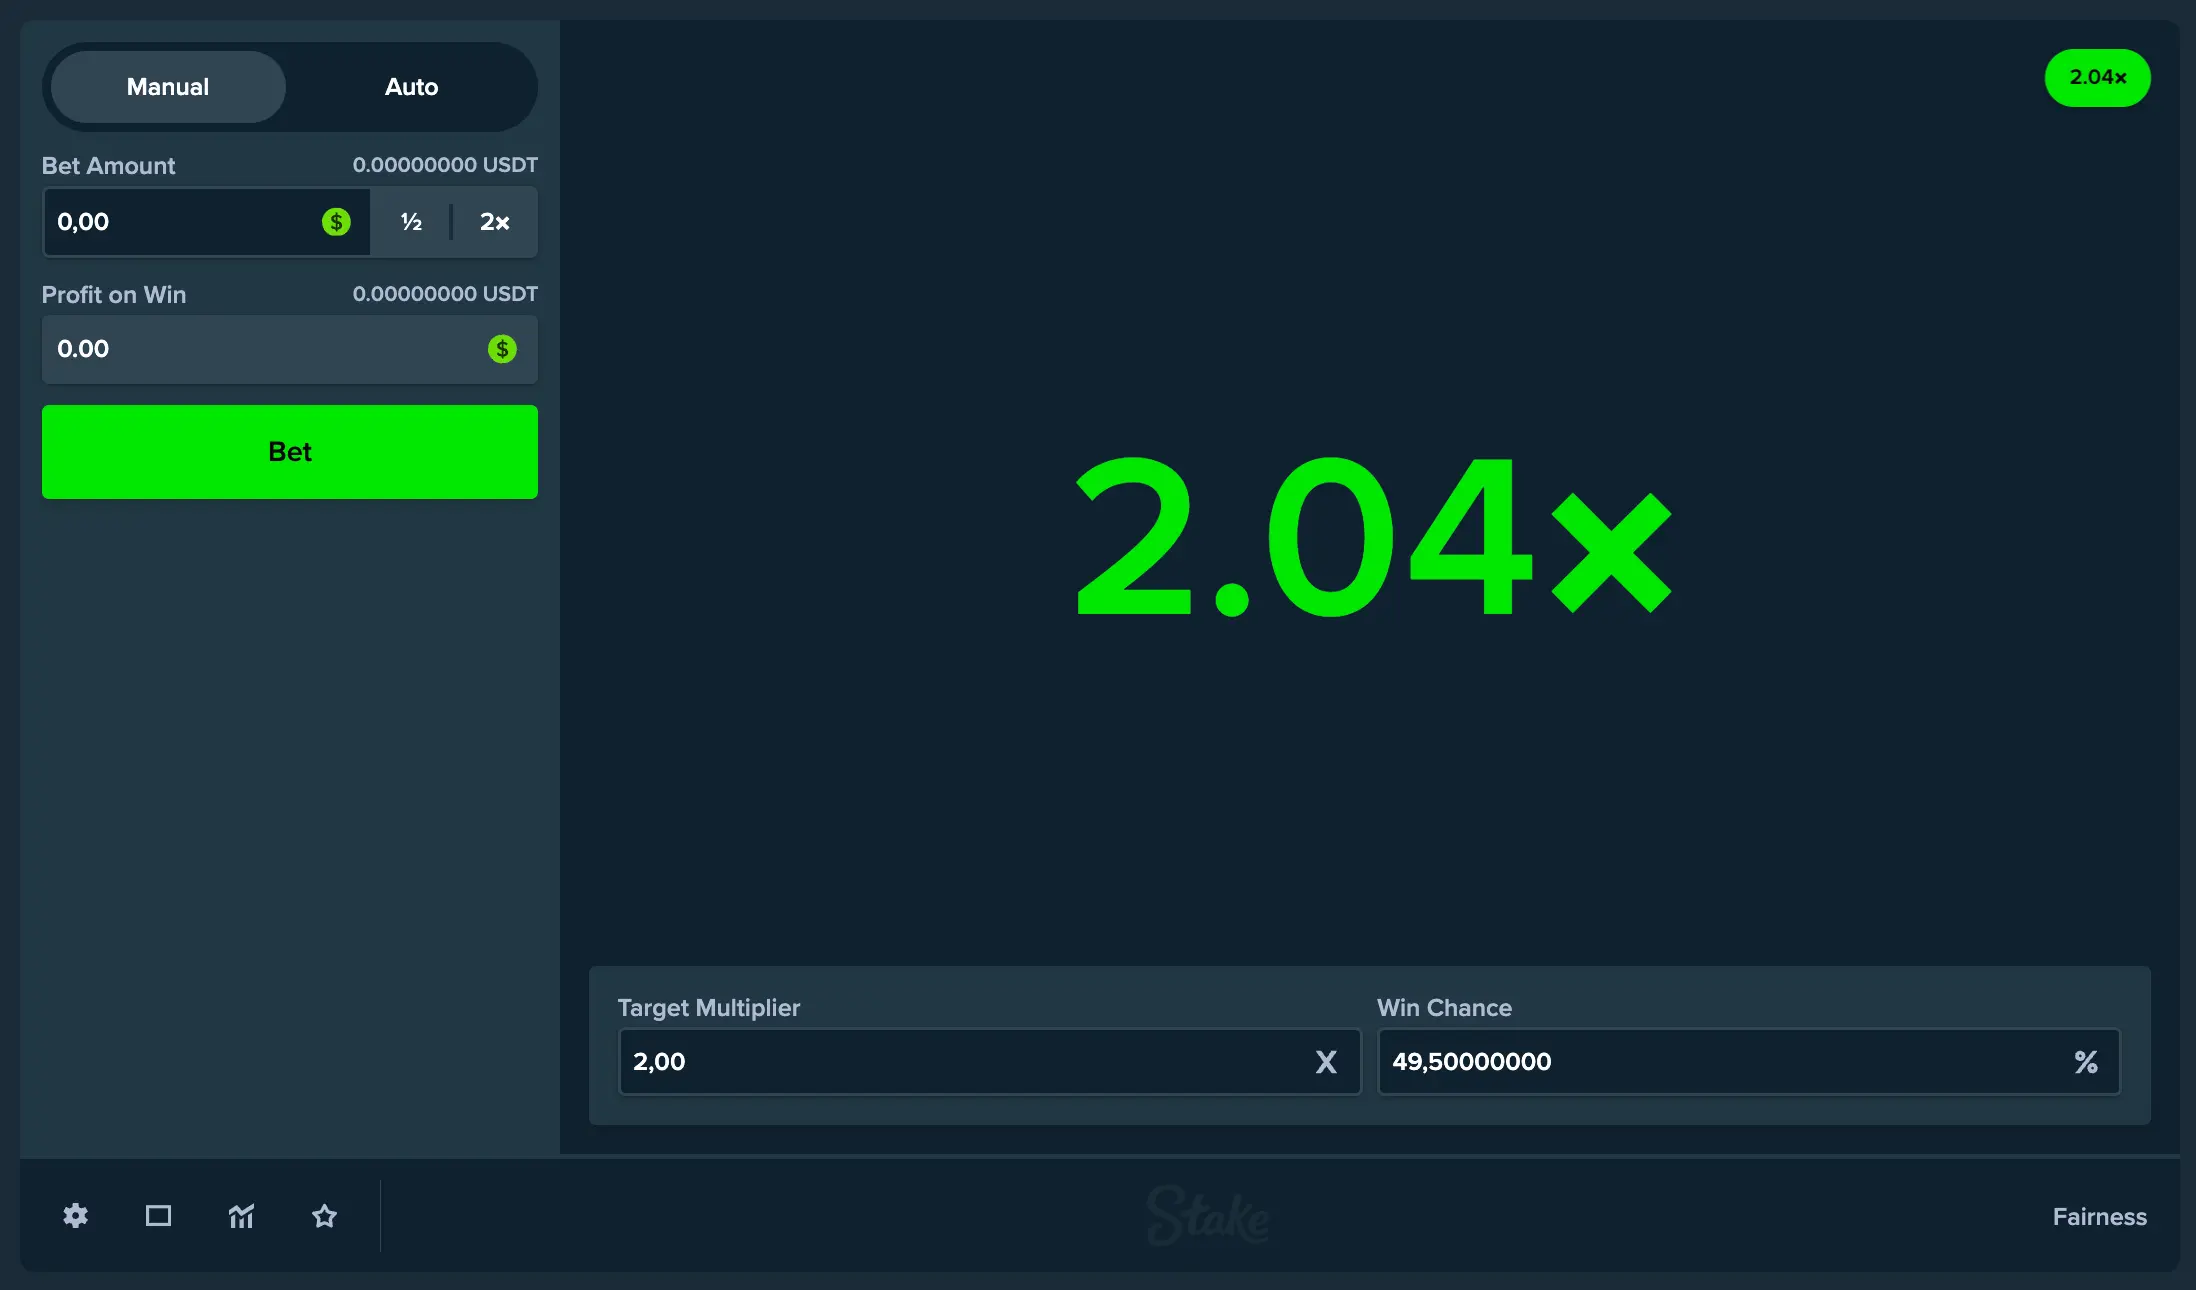
Task: Click the dollar icon in Bet Amount field
Action: (x=336, y=222)
